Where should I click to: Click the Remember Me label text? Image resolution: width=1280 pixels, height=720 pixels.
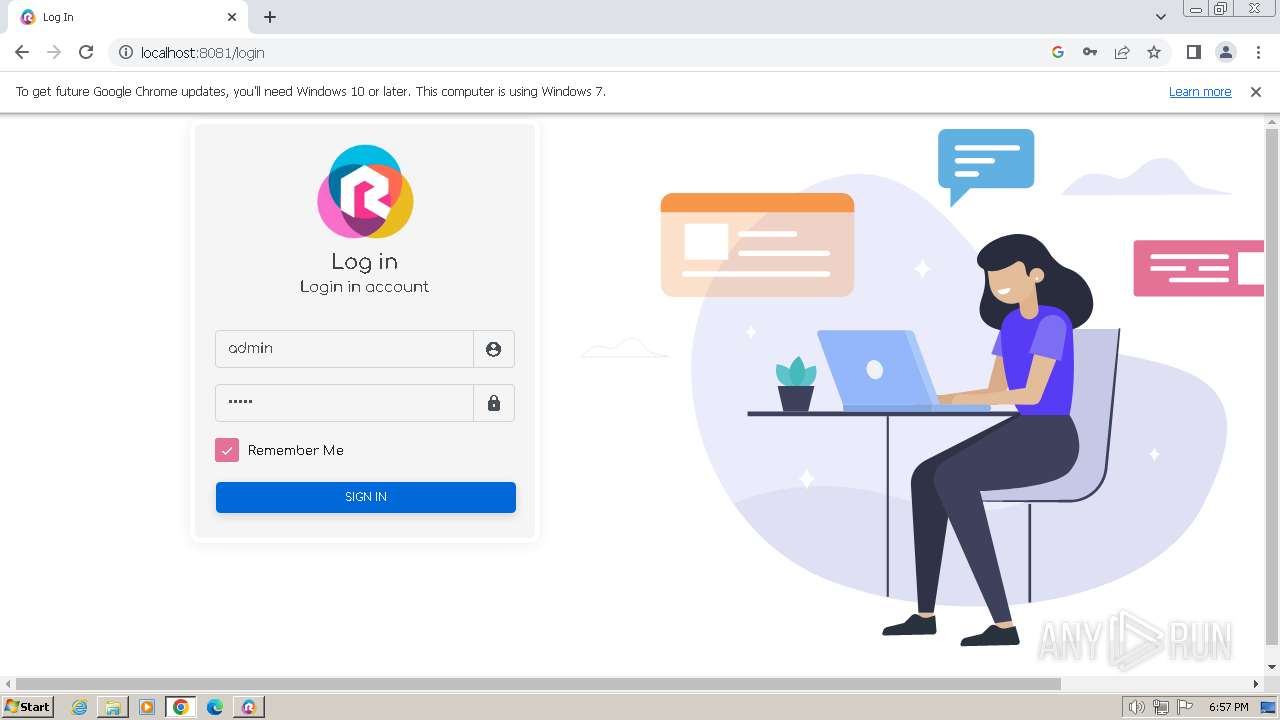tap(296, 450)
